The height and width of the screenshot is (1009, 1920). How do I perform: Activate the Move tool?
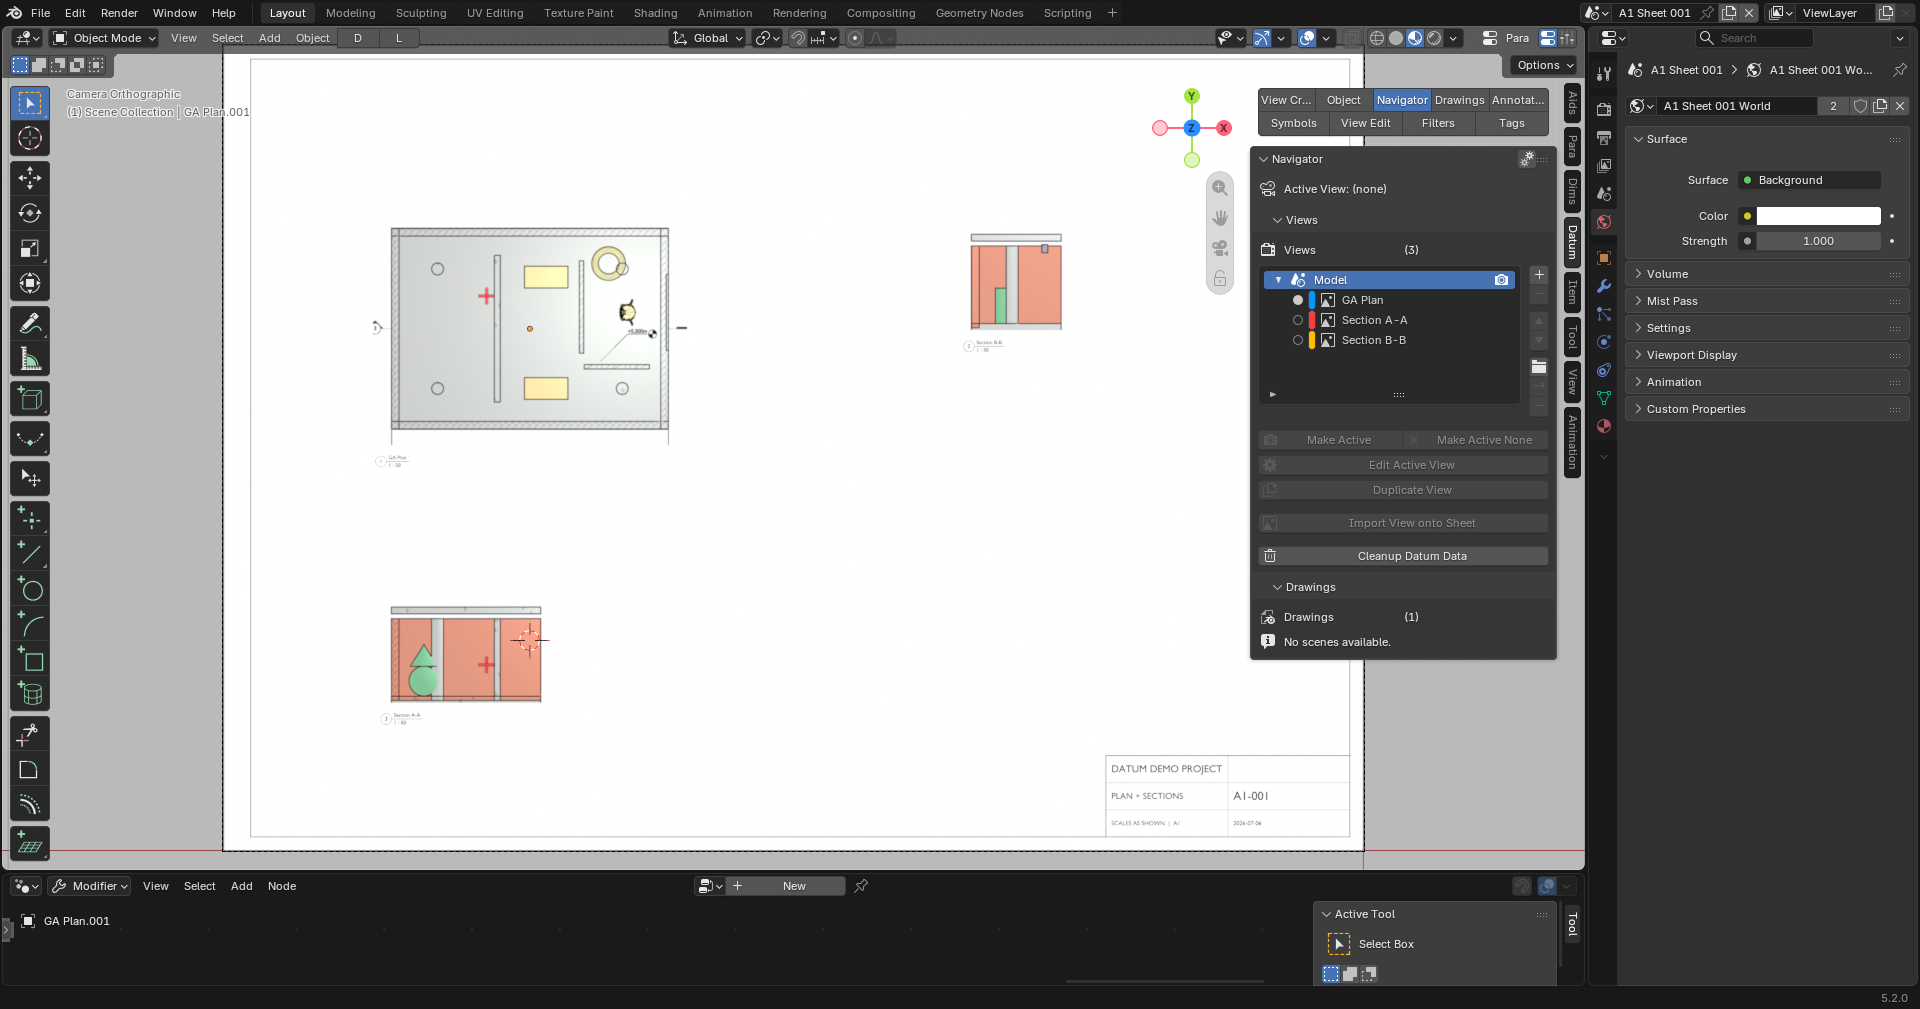tap(30, 178)
